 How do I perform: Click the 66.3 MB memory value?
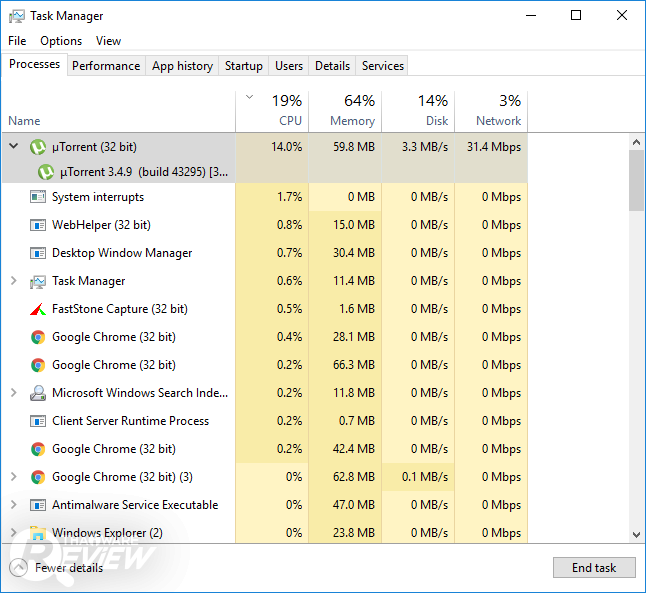click(354, 365)
